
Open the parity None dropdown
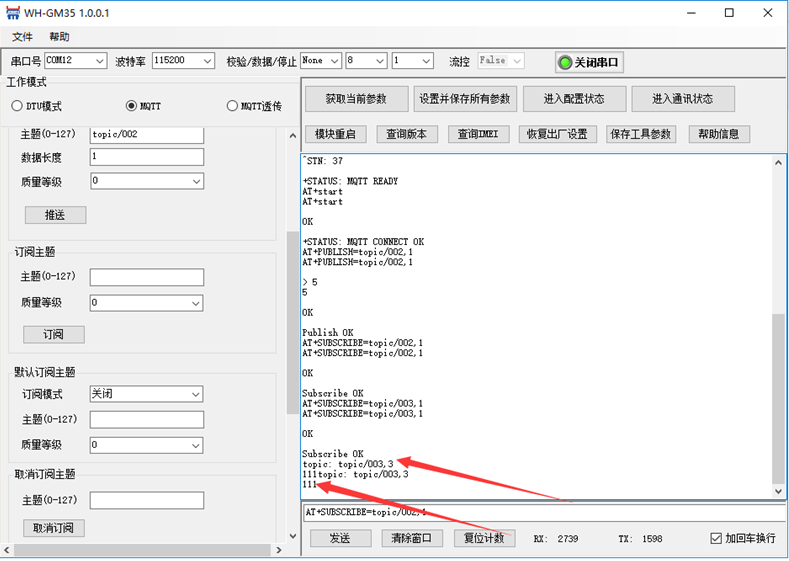(320, 61)
